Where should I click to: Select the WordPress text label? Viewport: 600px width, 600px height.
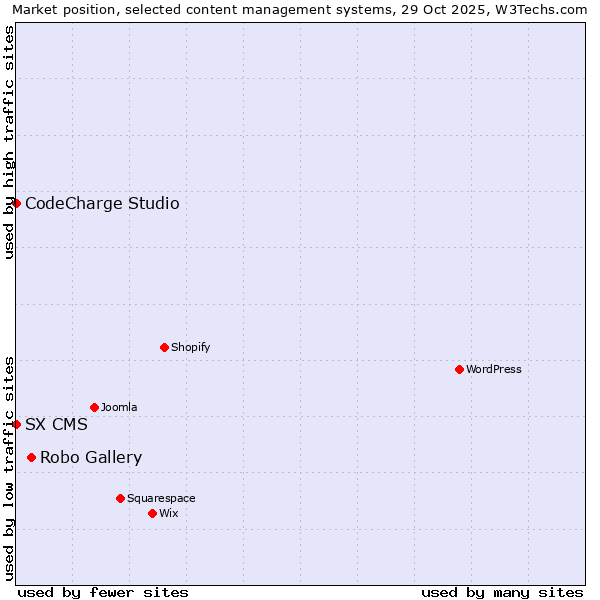493,370
